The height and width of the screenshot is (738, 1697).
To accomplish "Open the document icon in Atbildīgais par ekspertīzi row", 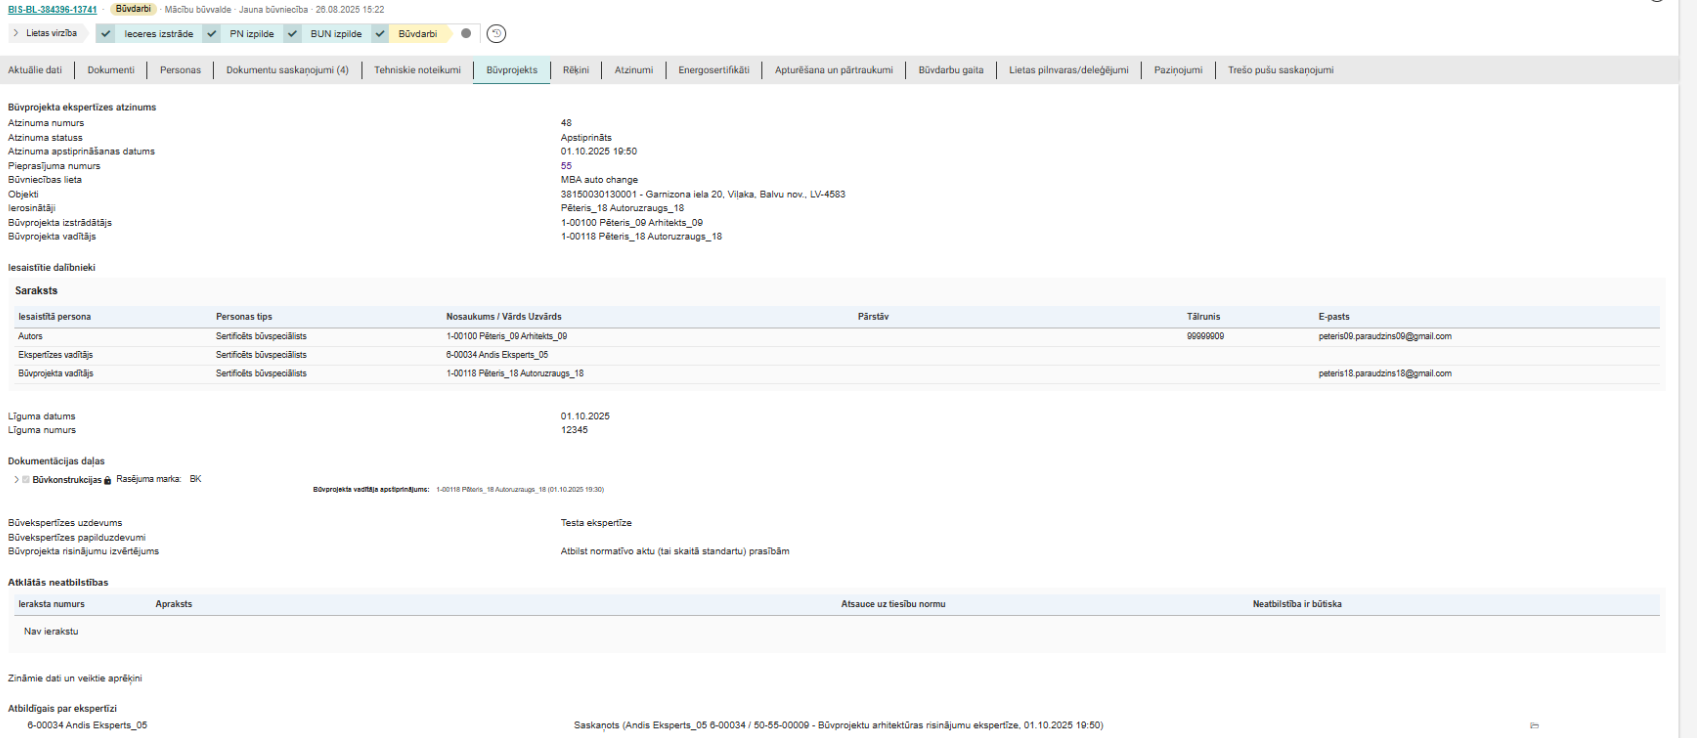I will [1534, 726].
